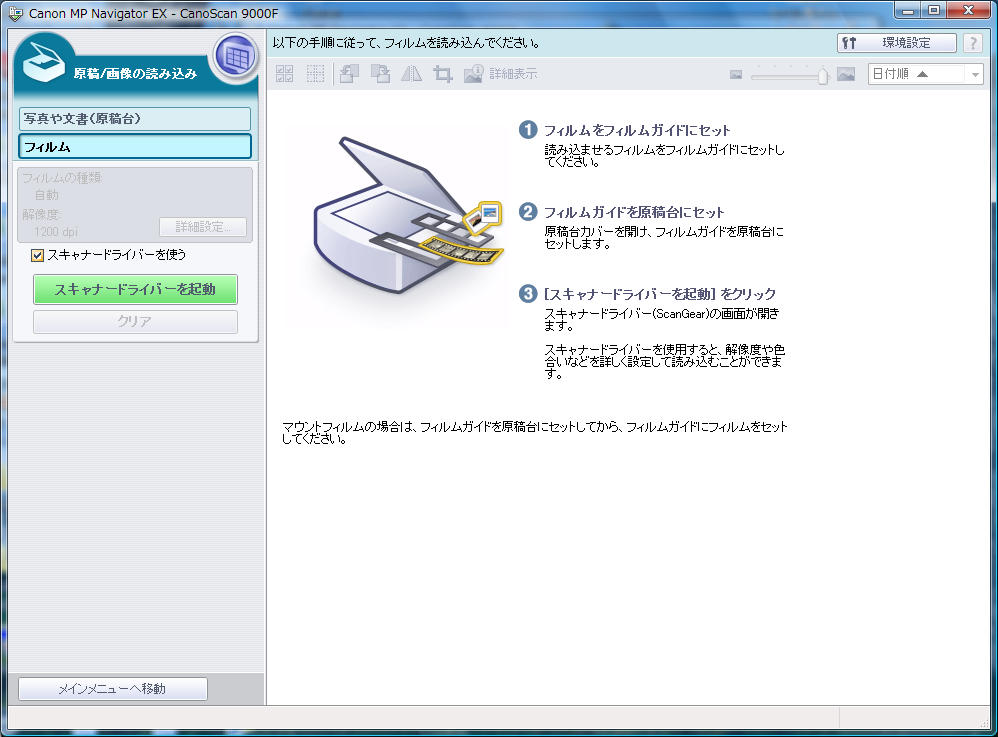Select the フィルム tab
The width and height of the screenshot is (998, 737).
coord(135,146)
